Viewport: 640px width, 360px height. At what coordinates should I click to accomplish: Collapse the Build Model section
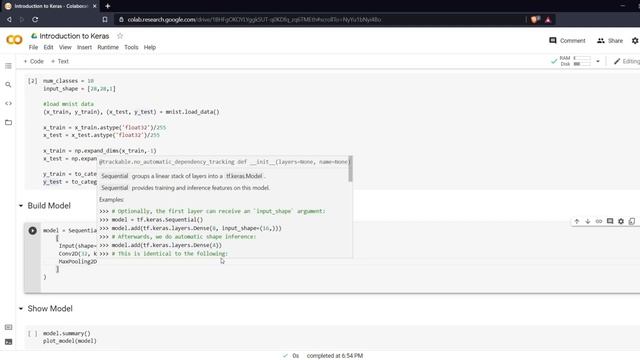(21, 206)
